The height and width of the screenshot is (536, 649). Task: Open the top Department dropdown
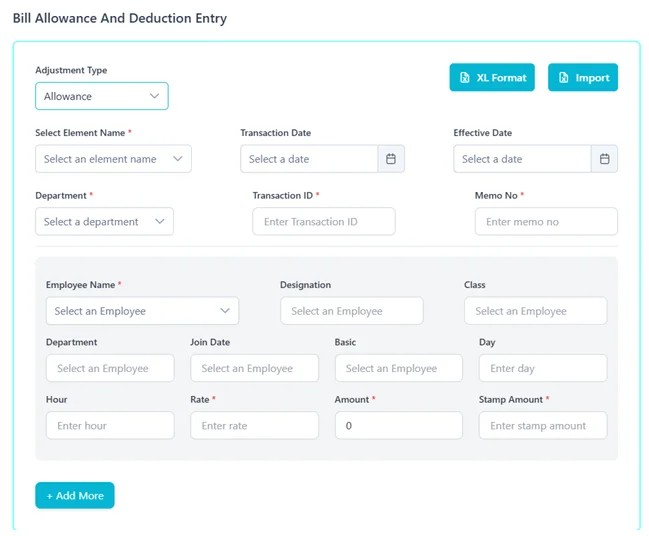click(104, 222)
